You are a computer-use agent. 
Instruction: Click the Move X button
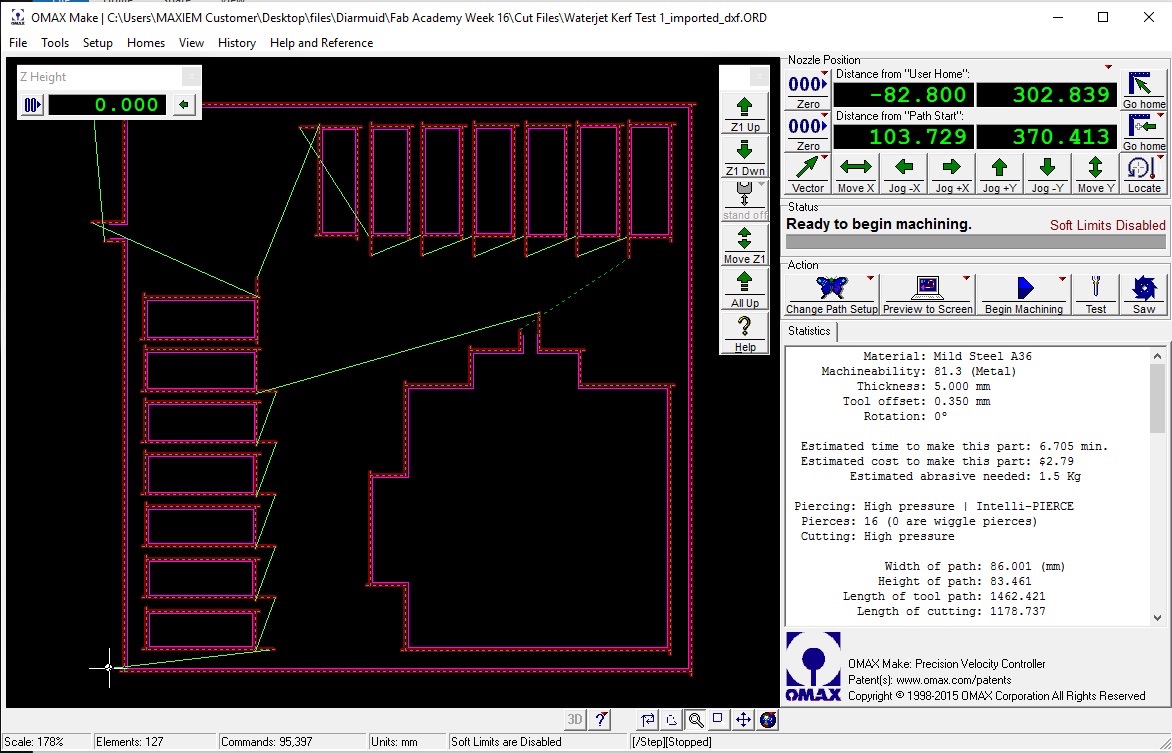[855, 174]
